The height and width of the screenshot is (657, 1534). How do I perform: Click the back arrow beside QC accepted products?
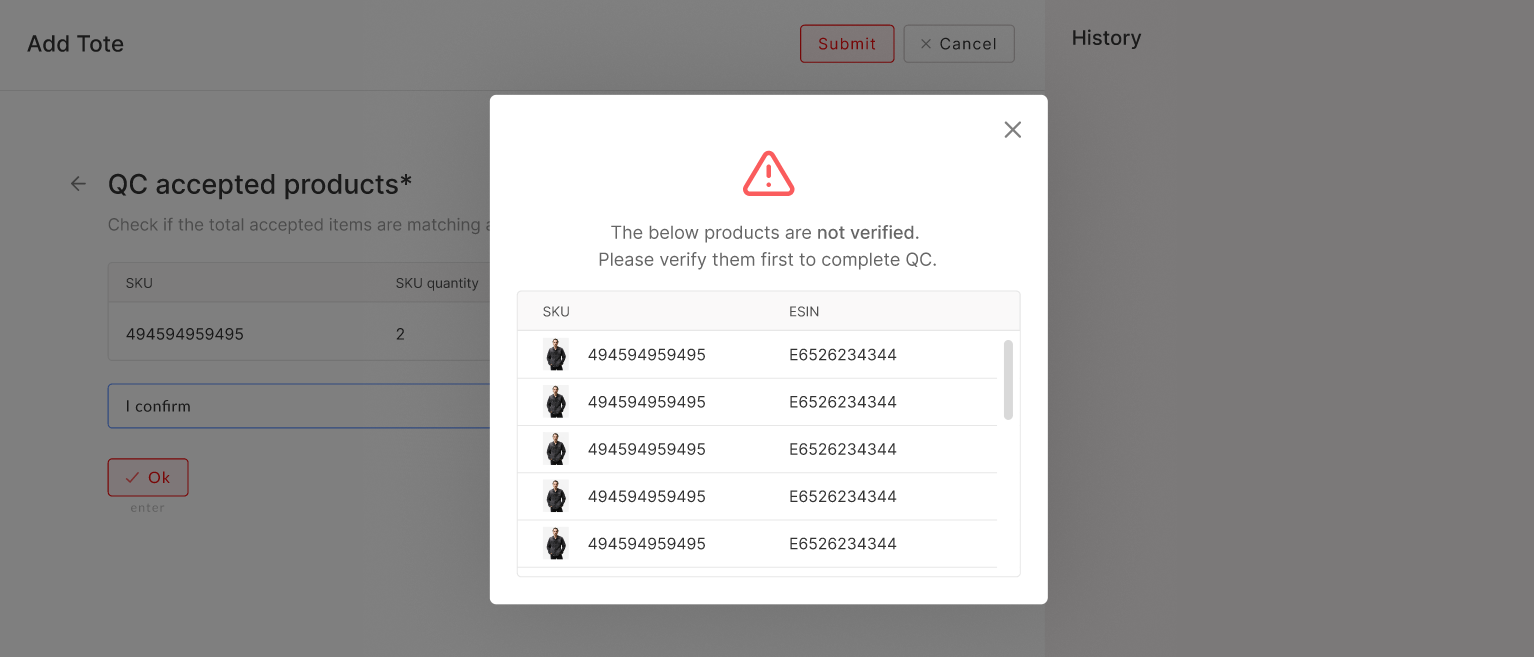pyautogui.click(x=78, y=184)
